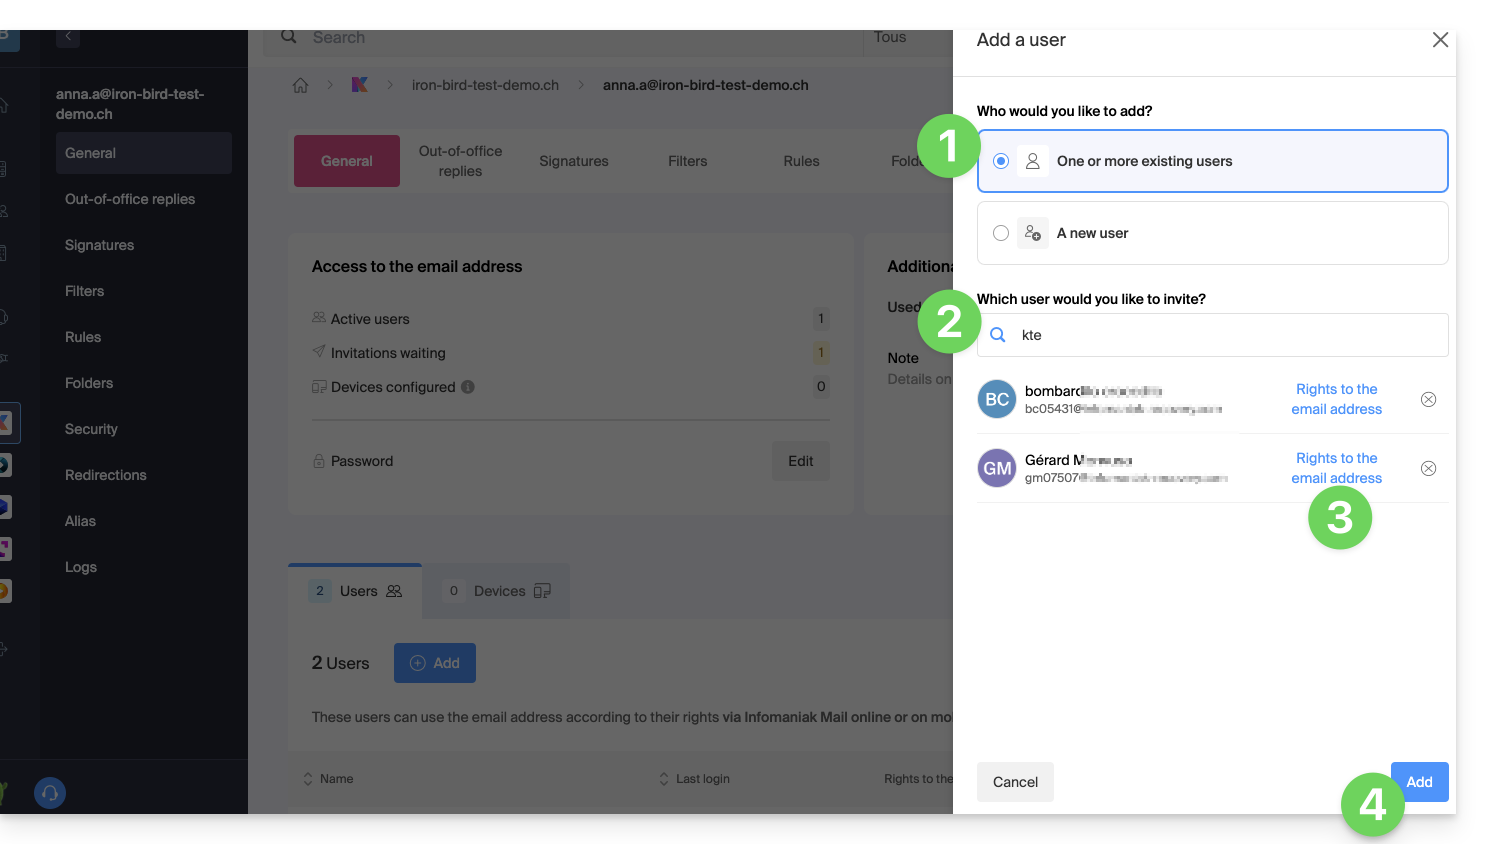The height and width of the screenshot is (844, 1486).
Task: Switch to the Signatures tab
Action: point(573,161)
